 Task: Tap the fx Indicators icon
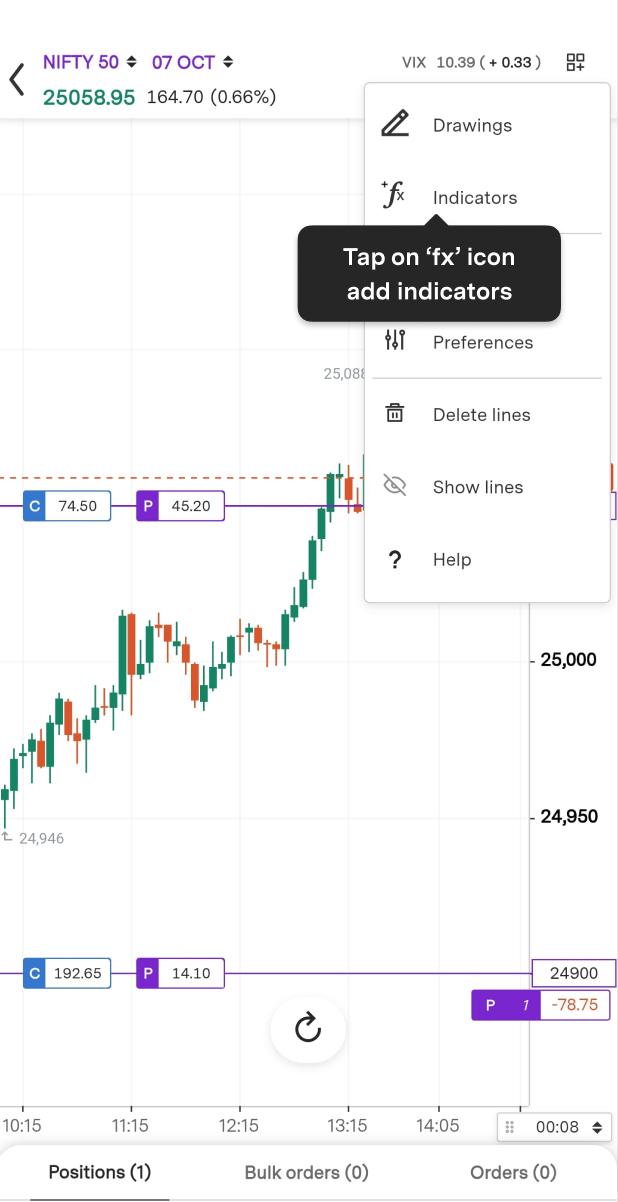click(394, 195)
